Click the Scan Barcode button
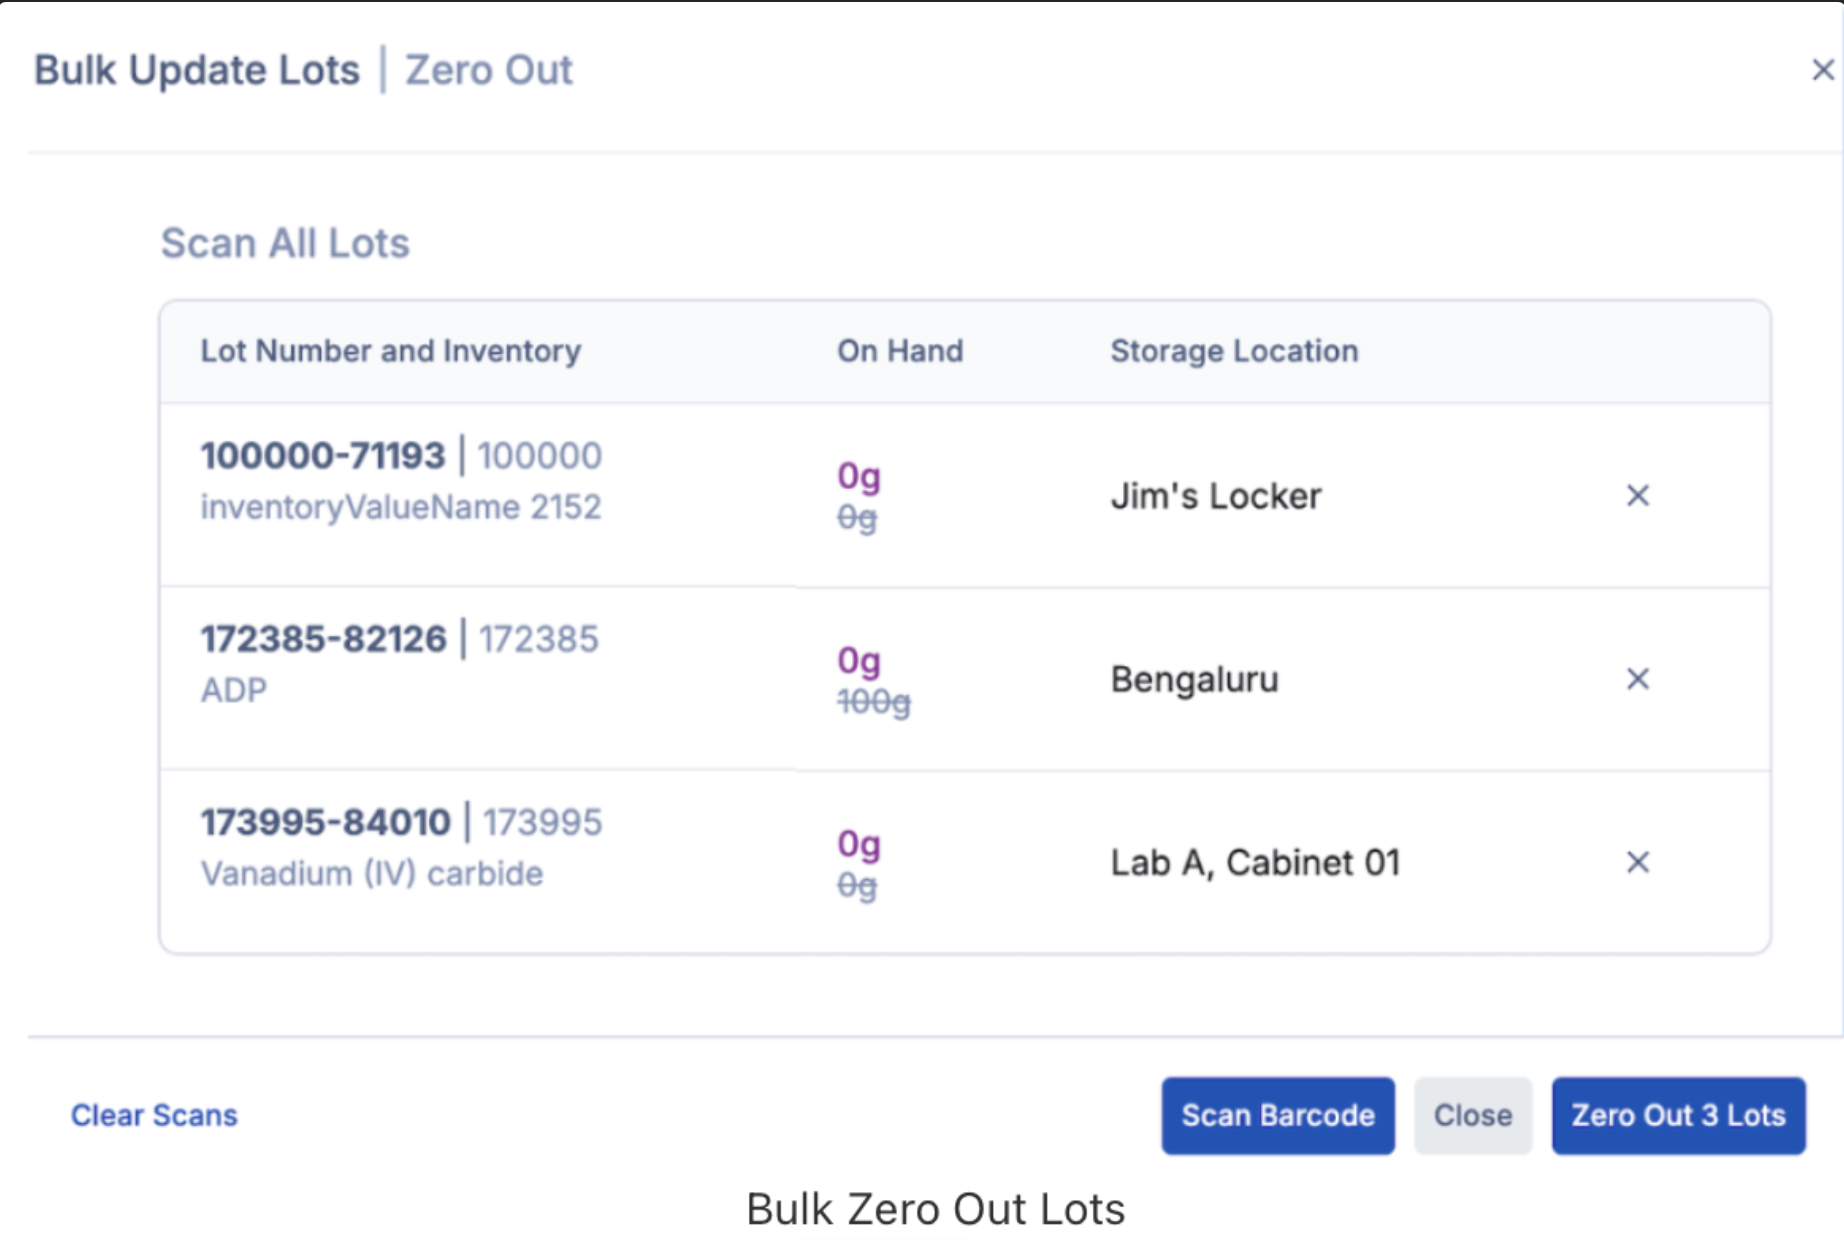1844x1240 pixels. coord(1277,1115)
